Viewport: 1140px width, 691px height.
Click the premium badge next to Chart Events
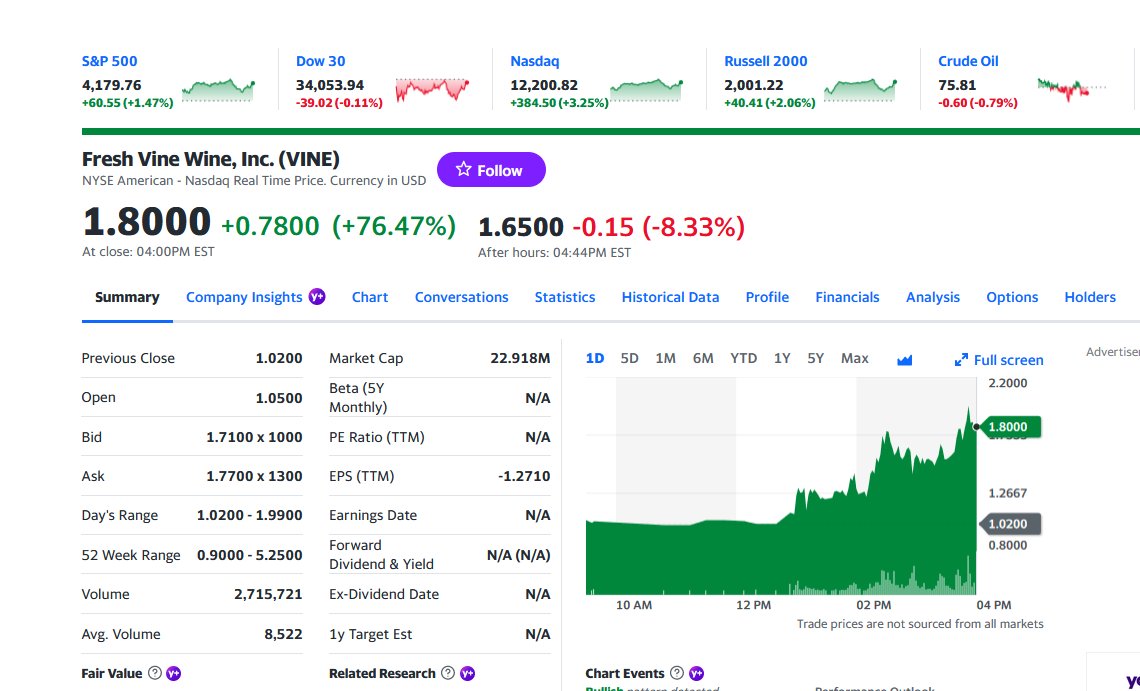pyautogui.click(x=697, y=674)
